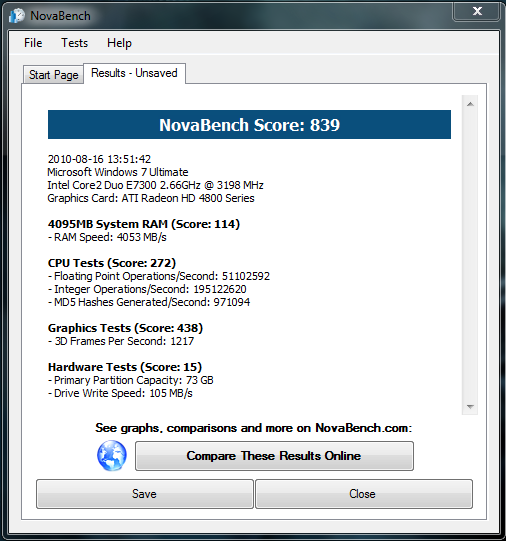Click the NovaBench Score: 839 banner
The width and height of the screenshot is (506, 541).
pos(249,125)
